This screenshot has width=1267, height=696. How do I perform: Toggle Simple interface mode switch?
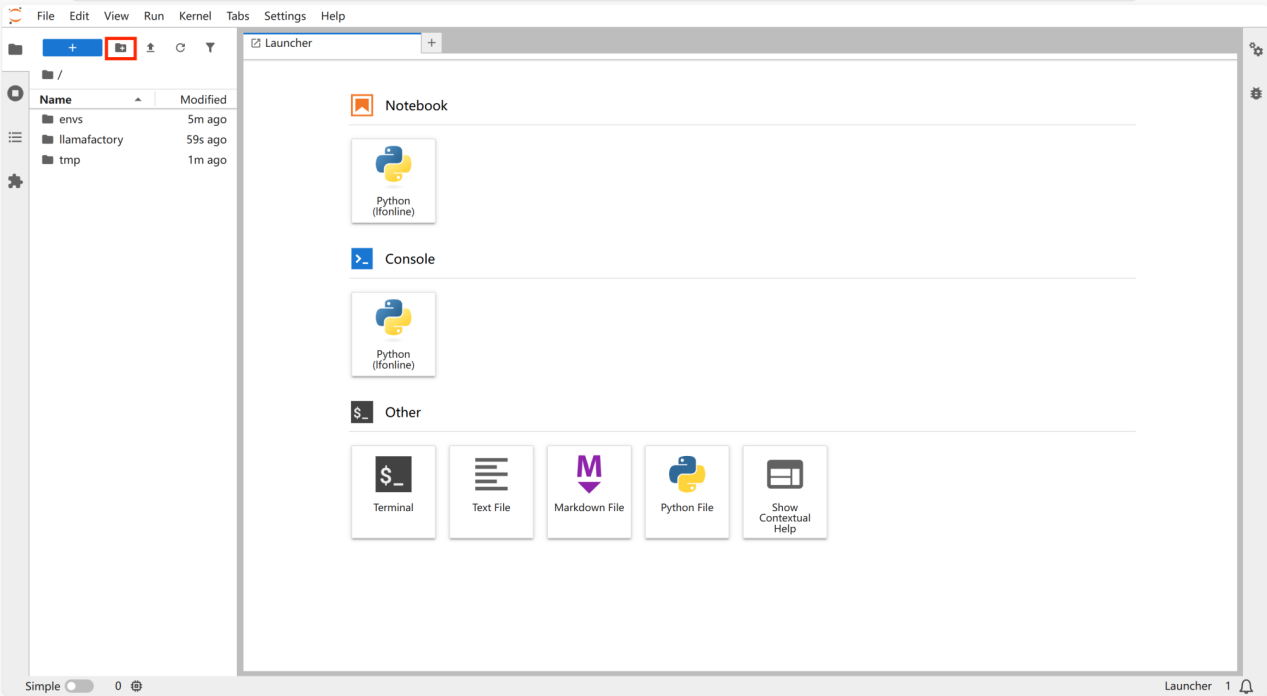click(x=79, y=686)
